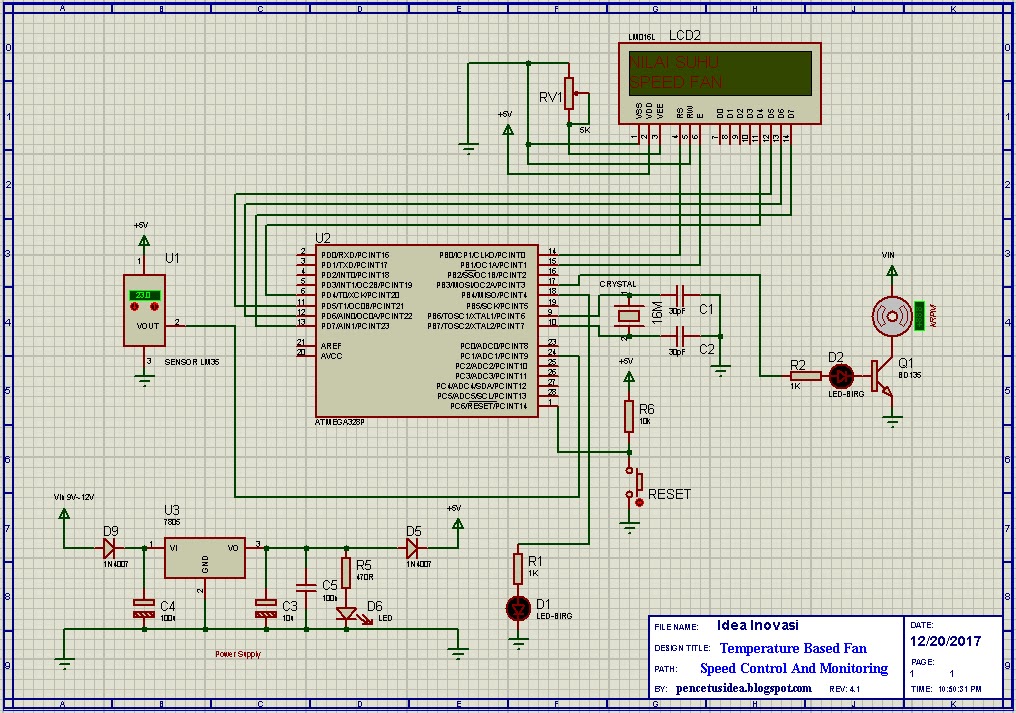This screenshot has height=713, width=1016.
Task: Click the LED-BIRG D1 indicator
Action: coord(518,607)
